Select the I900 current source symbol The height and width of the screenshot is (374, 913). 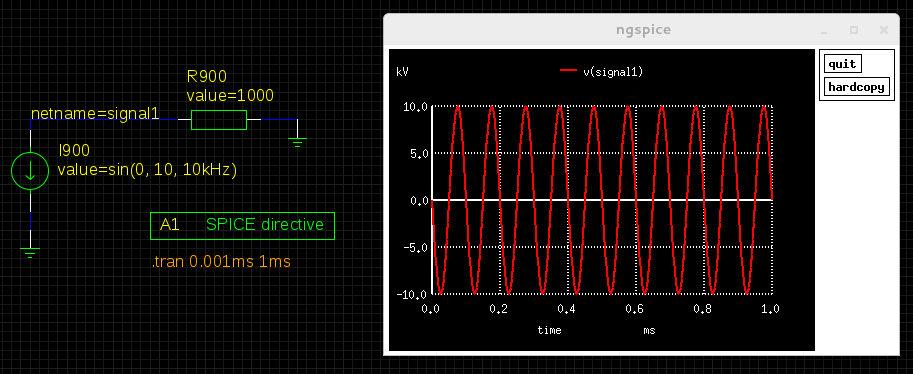click(30, 171)
